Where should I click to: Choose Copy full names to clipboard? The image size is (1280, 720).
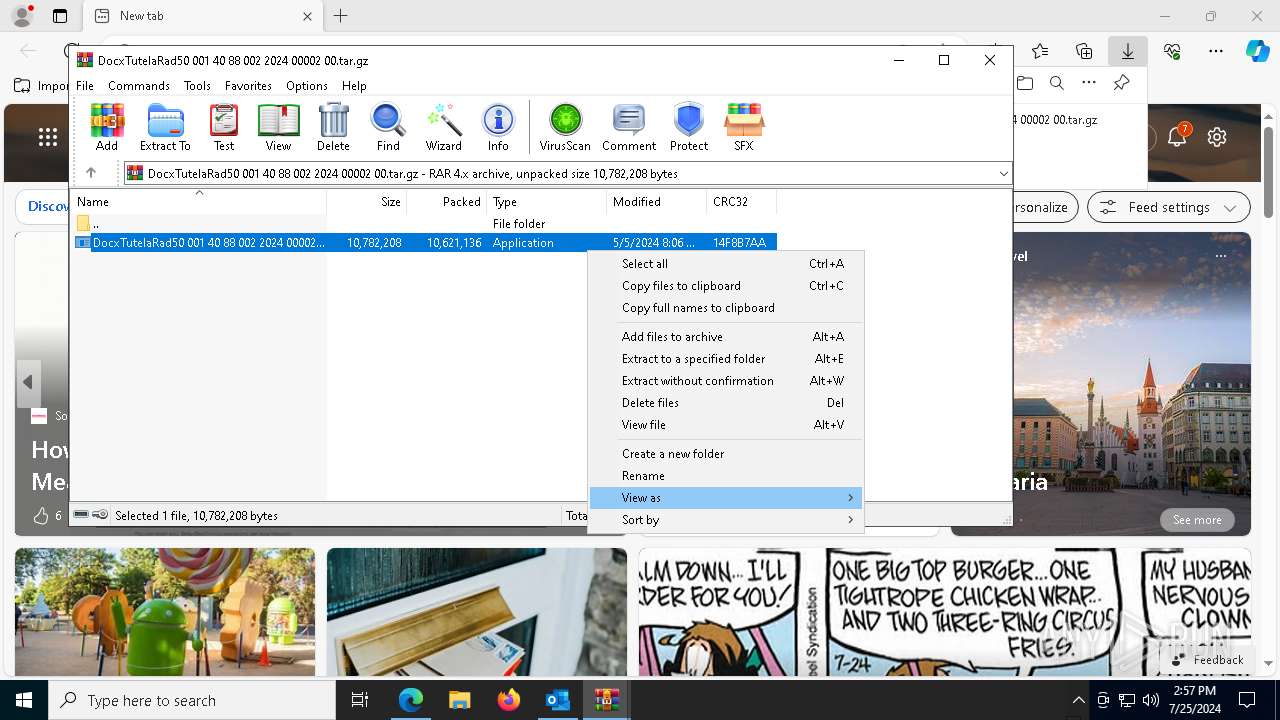click(726, 308)
